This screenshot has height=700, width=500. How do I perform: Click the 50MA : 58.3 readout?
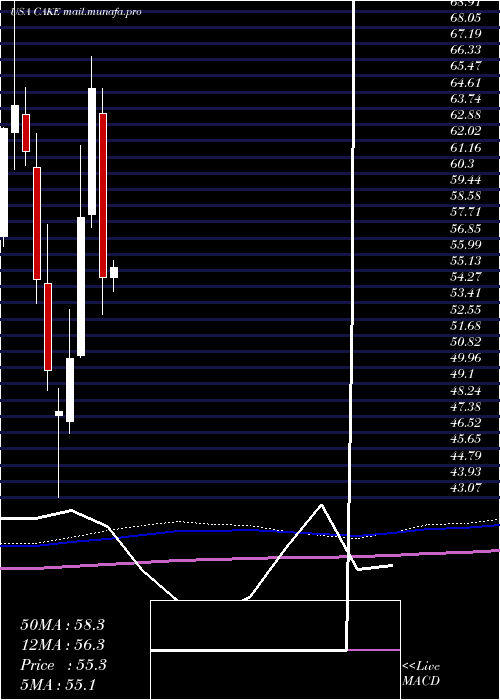pos(62,625)
